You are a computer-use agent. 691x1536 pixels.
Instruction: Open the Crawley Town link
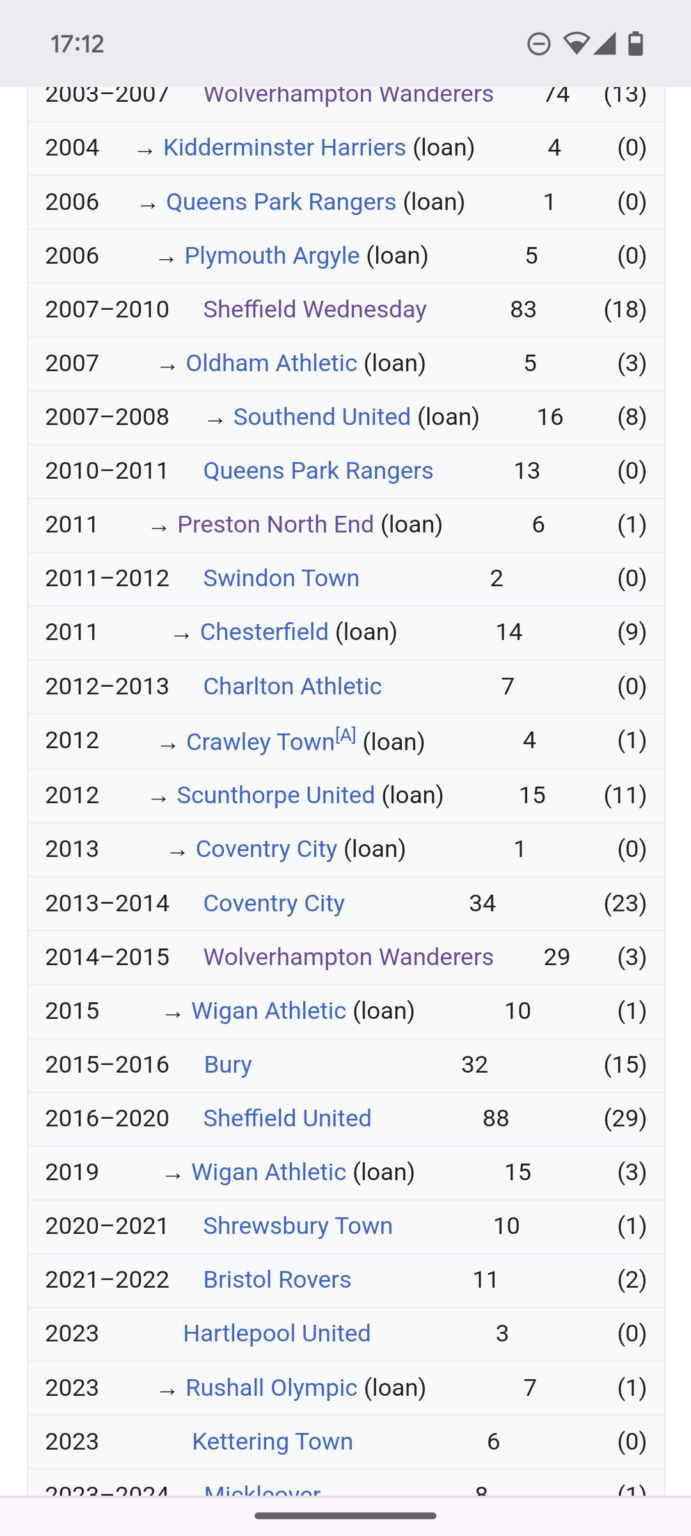(x=259, y=741)
